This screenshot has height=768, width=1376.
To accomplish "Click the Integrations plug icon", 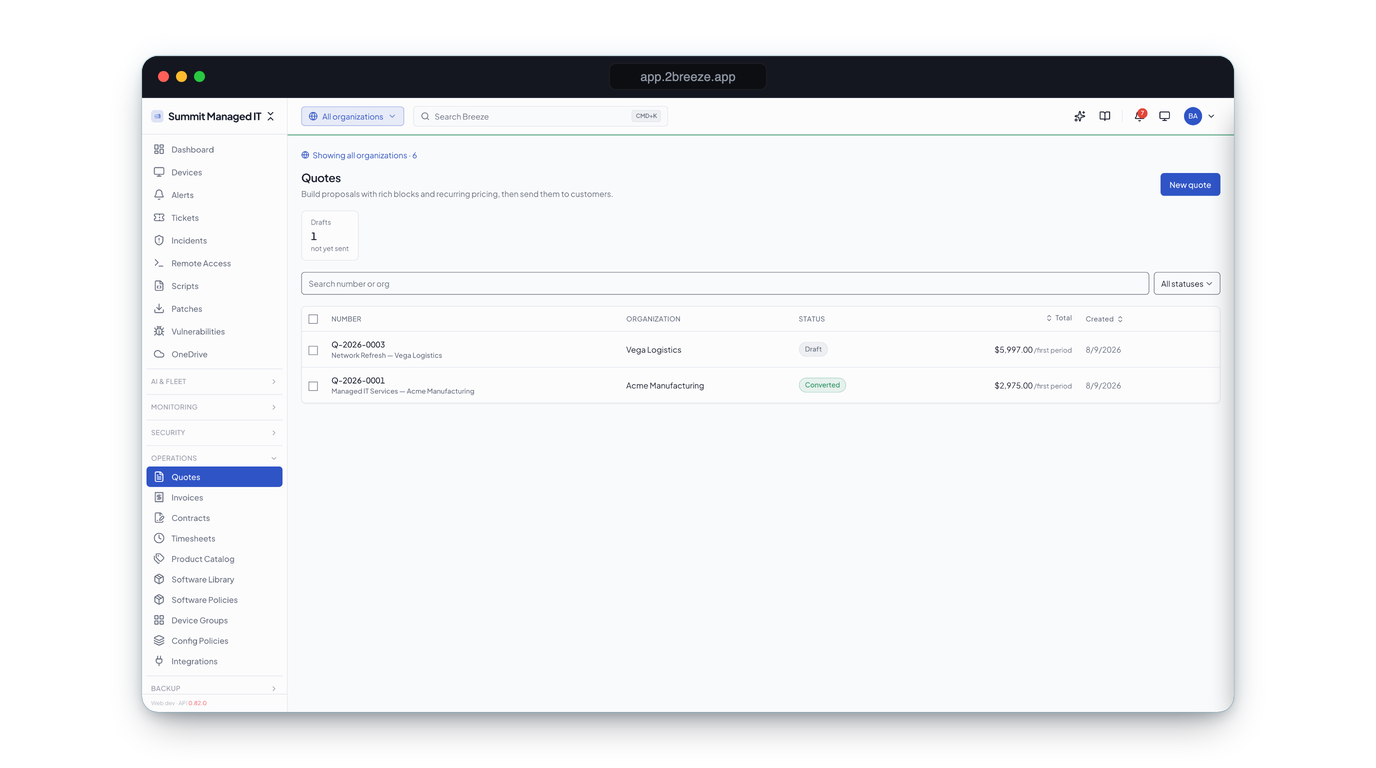I will pos(159,661).
